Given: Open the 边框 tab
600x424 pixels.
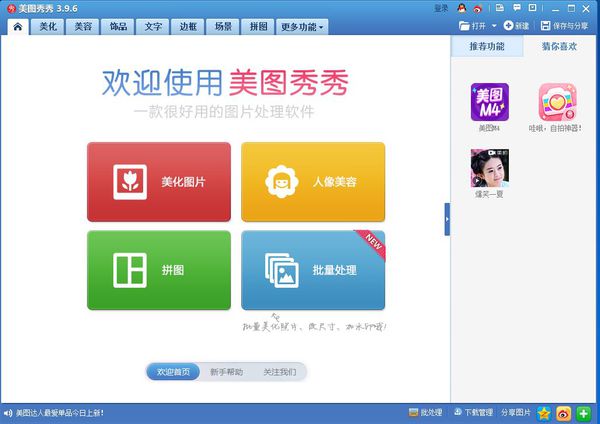Looking at the screenshot, I should [x=188, y=27].
